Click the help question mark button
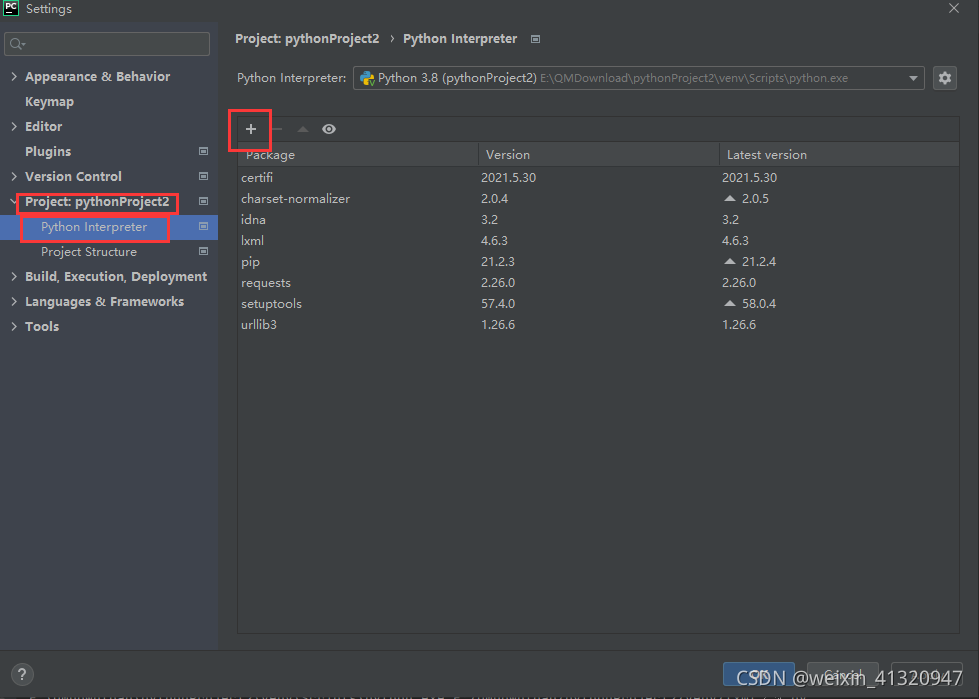979x699 pixels. coord(22,674)
